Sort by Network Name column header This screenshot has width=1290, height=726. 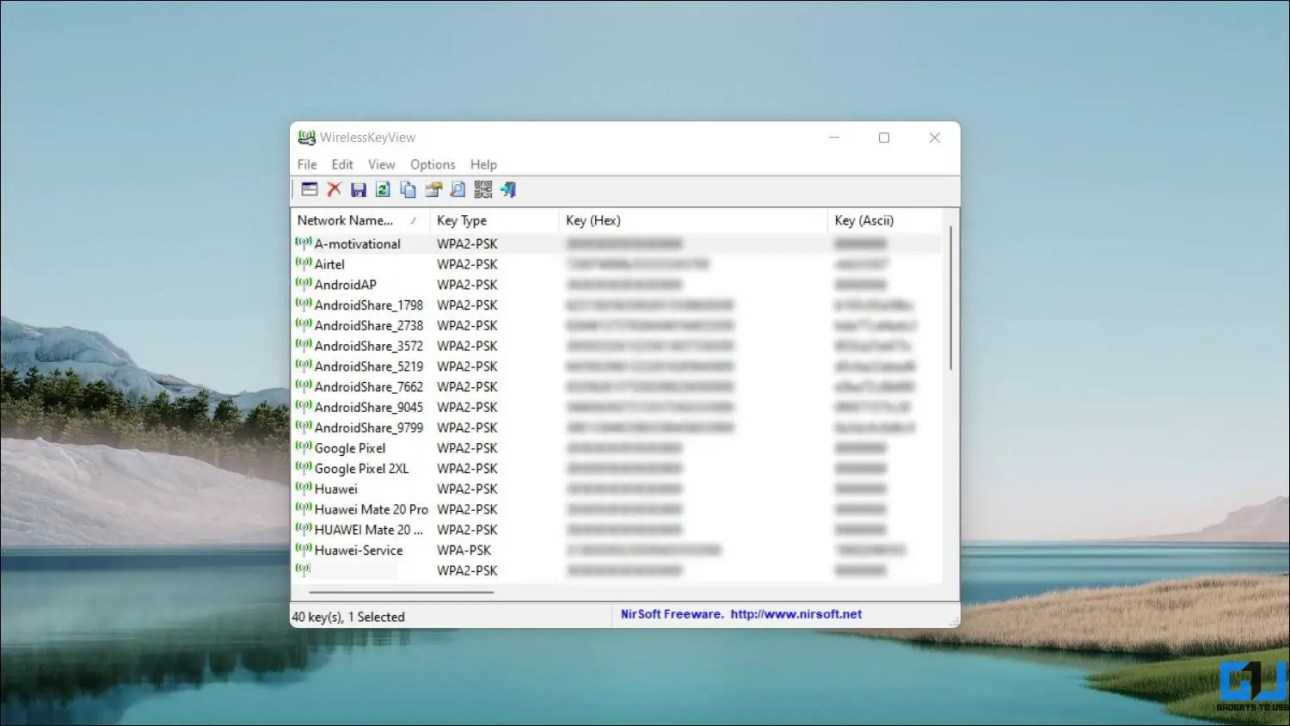pos(345,220)
